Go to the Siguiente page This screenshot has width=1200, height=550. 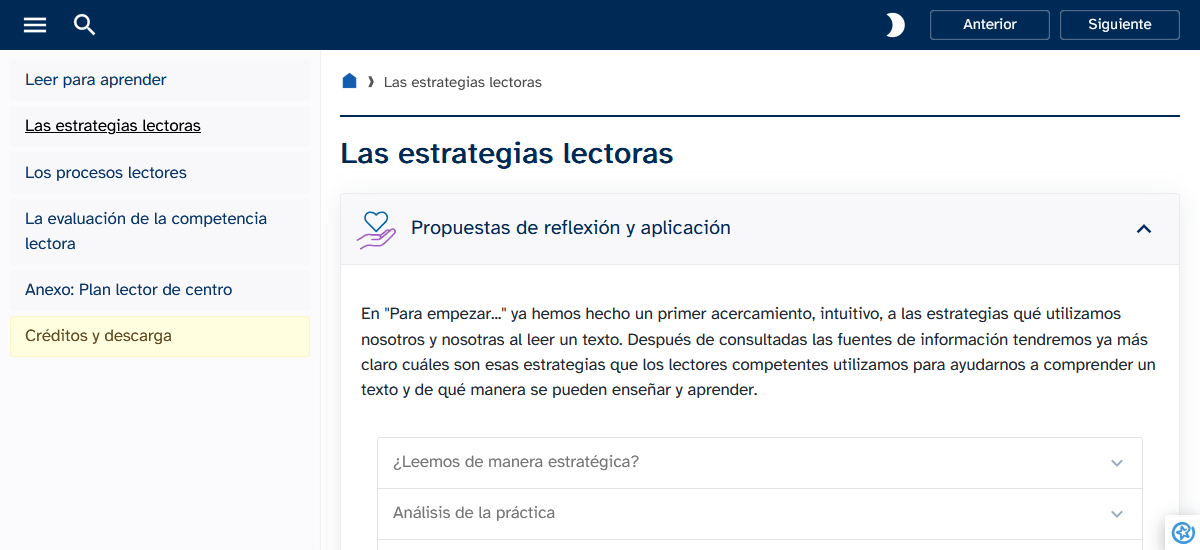1119,25
